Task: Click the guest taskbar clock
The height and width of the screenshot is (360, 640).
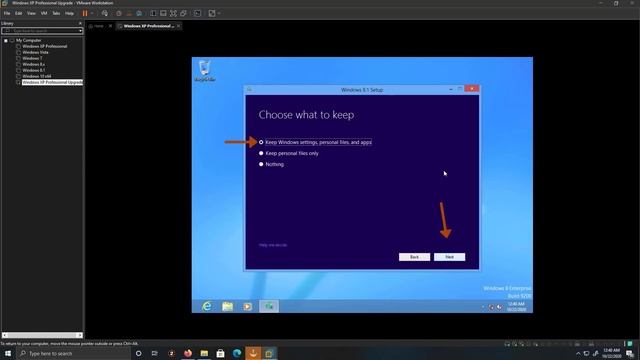Action: pyautogui.click(x=516, y=307)
